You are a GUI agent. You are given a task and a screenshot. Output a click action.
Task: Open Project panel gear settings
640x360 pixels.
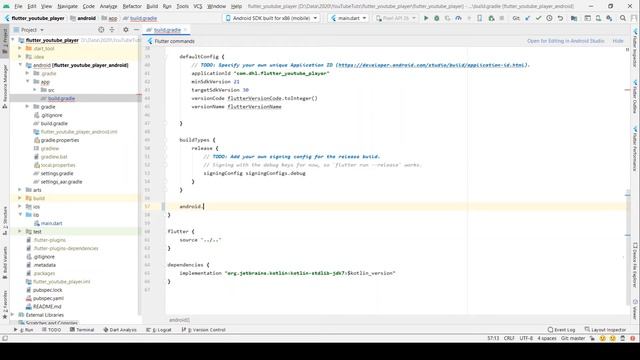(x=126, y=30)
